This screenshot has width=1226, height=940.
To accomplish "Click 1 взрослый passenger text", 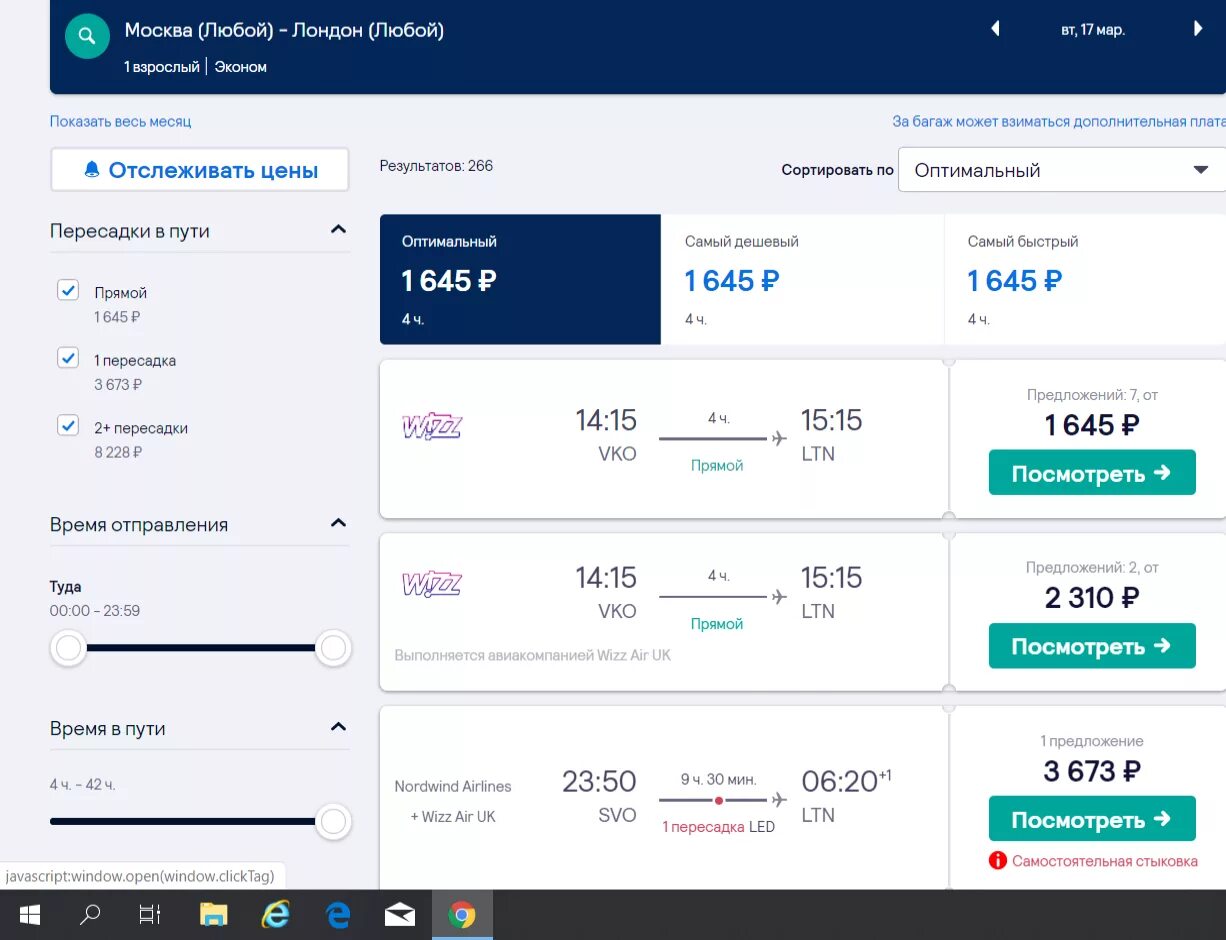I will click(163, 67).
